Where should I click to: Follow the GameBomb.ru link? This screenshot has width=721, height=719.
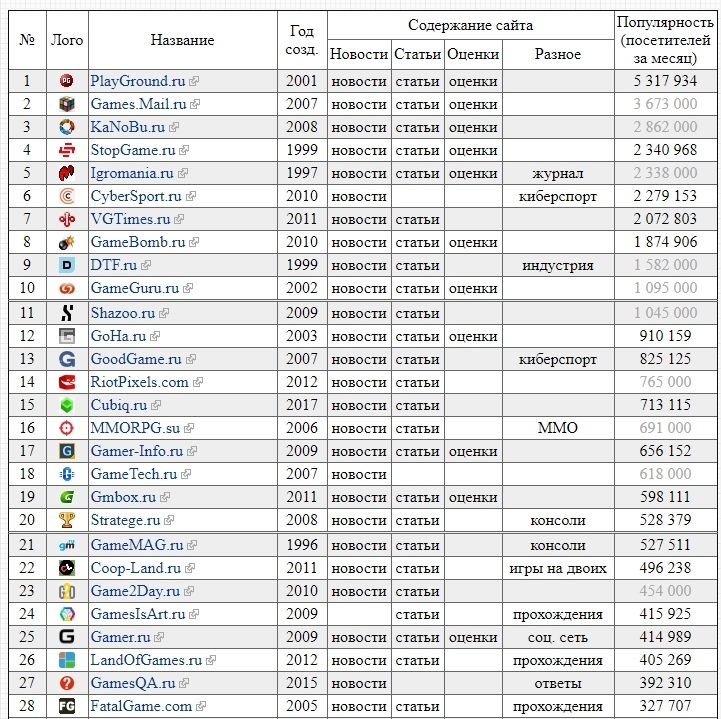[137, 242]
